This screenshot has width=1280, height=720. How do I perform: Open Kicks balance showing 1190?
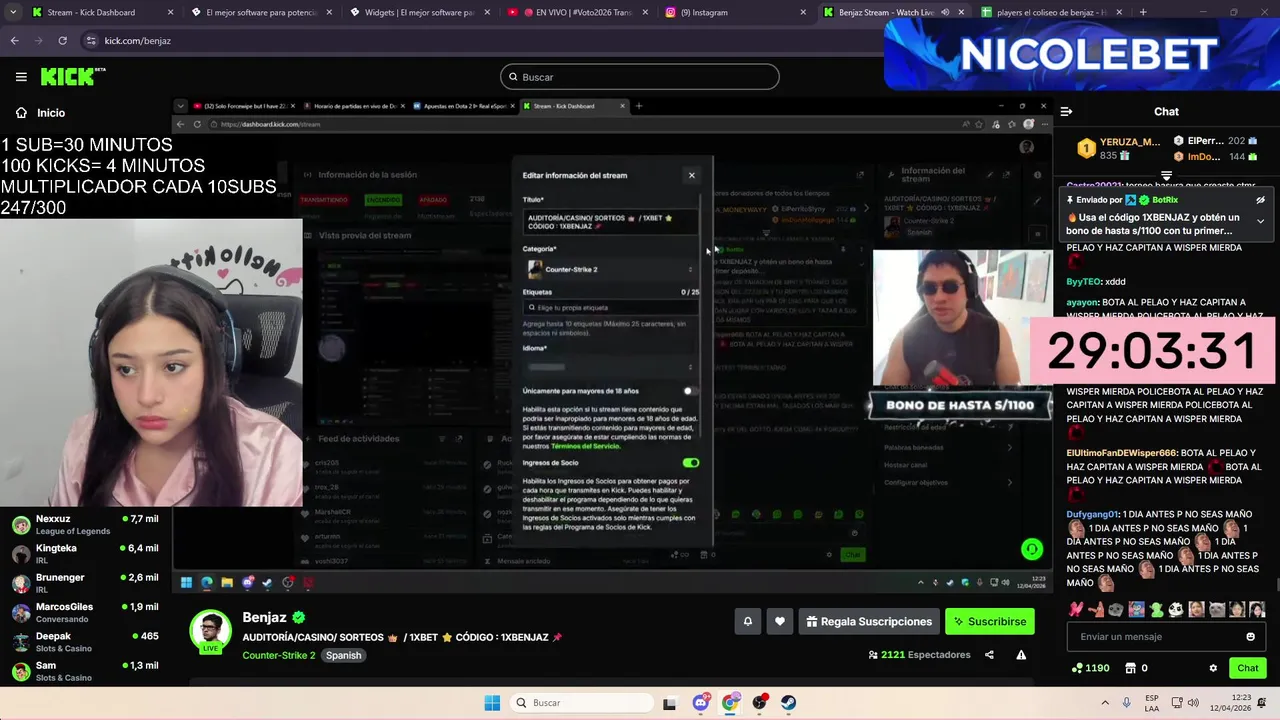[1090, 668]
